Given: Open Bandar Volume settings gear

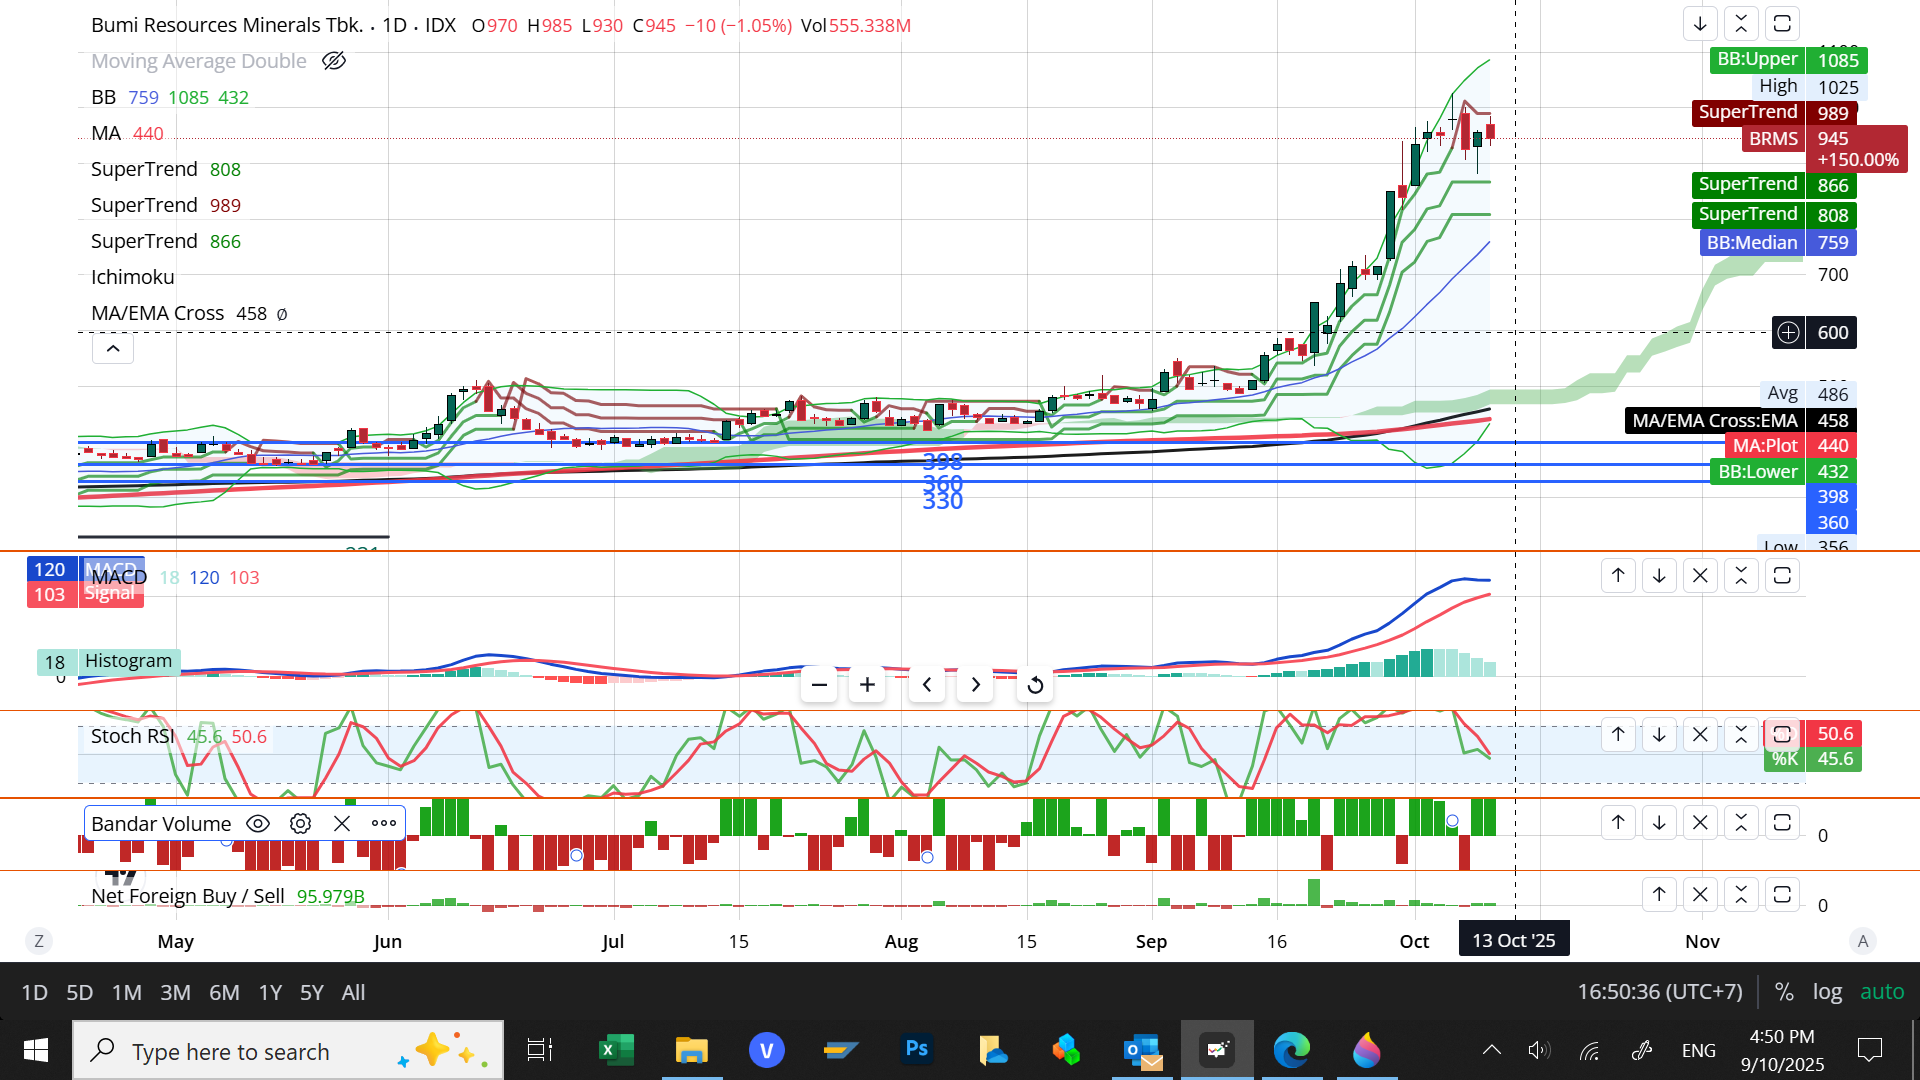Looking at the screenshot, I should tap(300, 823).
